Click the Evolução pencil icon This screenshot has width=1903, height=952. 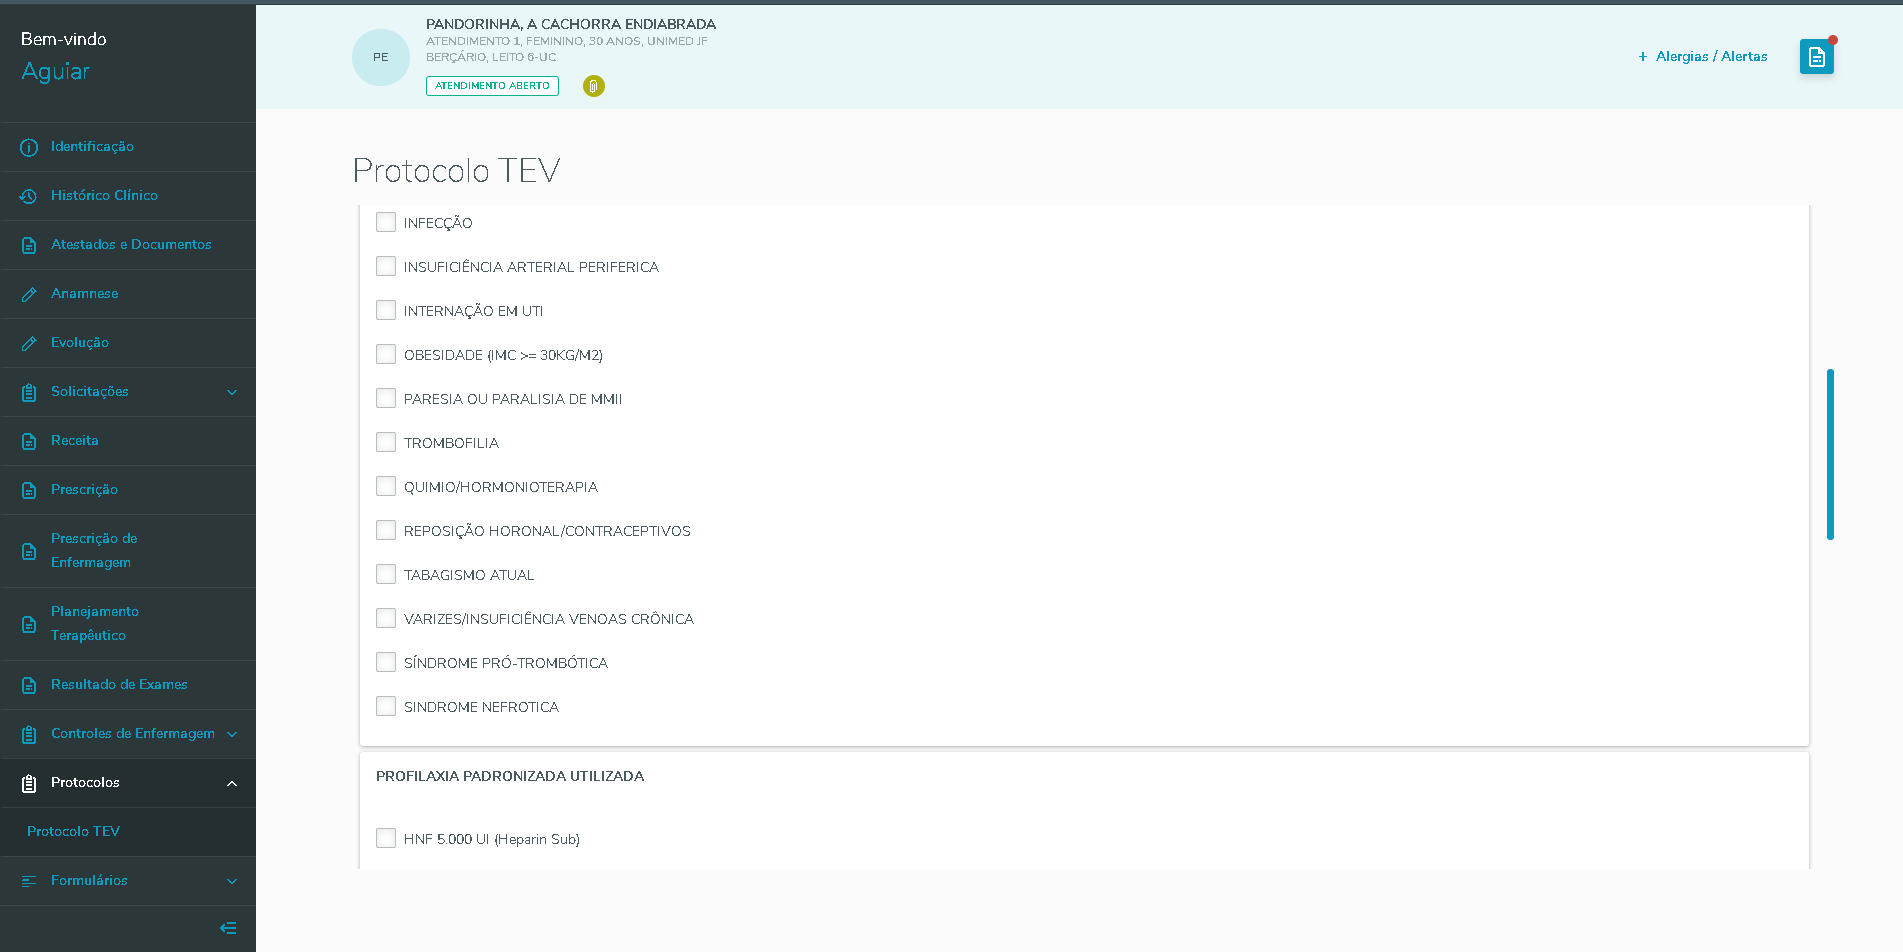(x=29, y=343)
